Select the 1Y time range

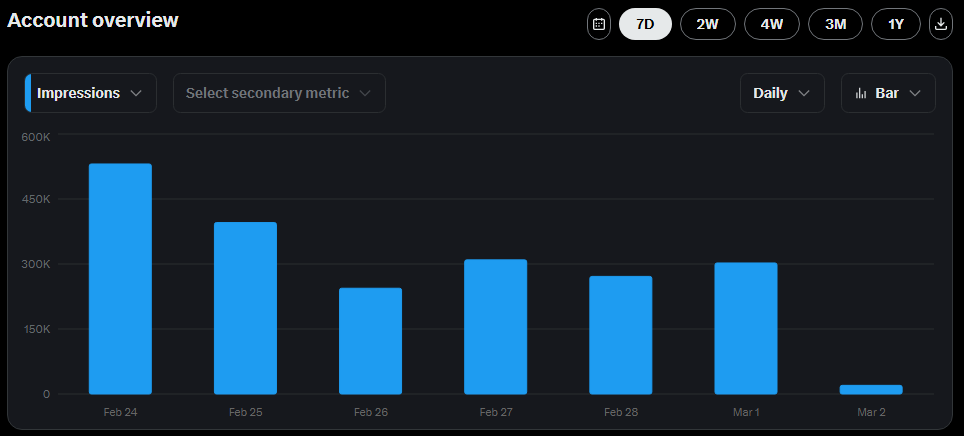[x=896, y=24]
